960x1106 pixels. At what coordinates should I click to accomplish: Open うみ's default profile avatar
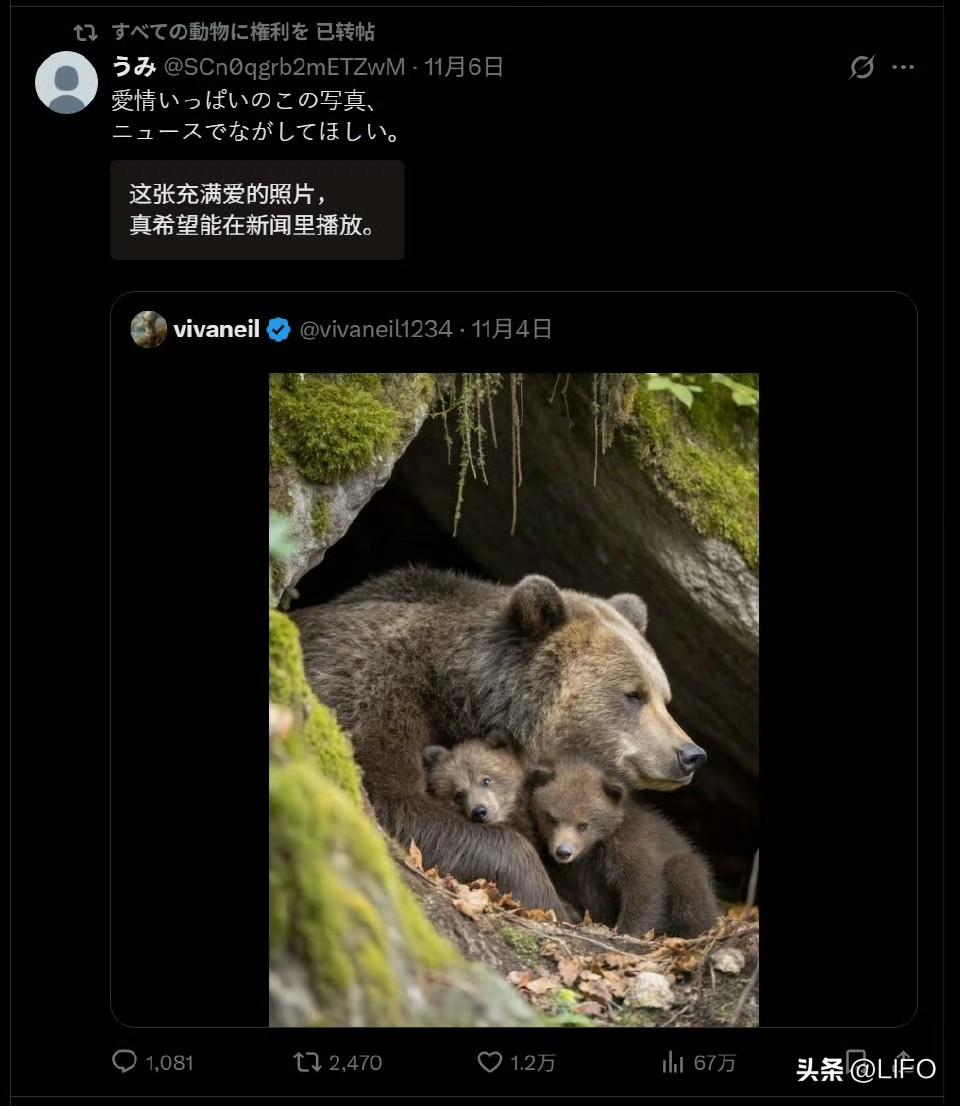[x=66, y=83]
